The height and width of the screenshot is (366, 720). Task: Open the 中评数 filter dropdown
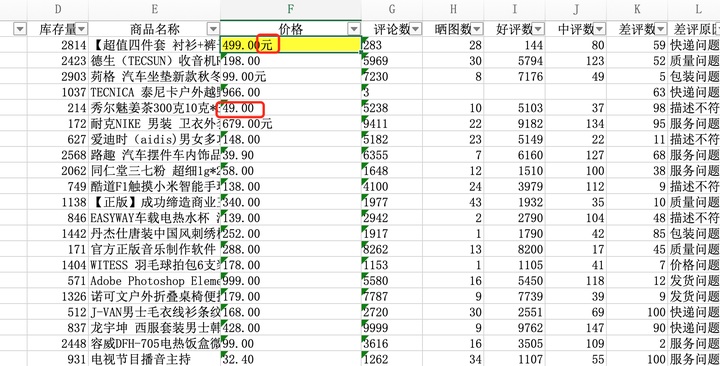pos(600,29)
